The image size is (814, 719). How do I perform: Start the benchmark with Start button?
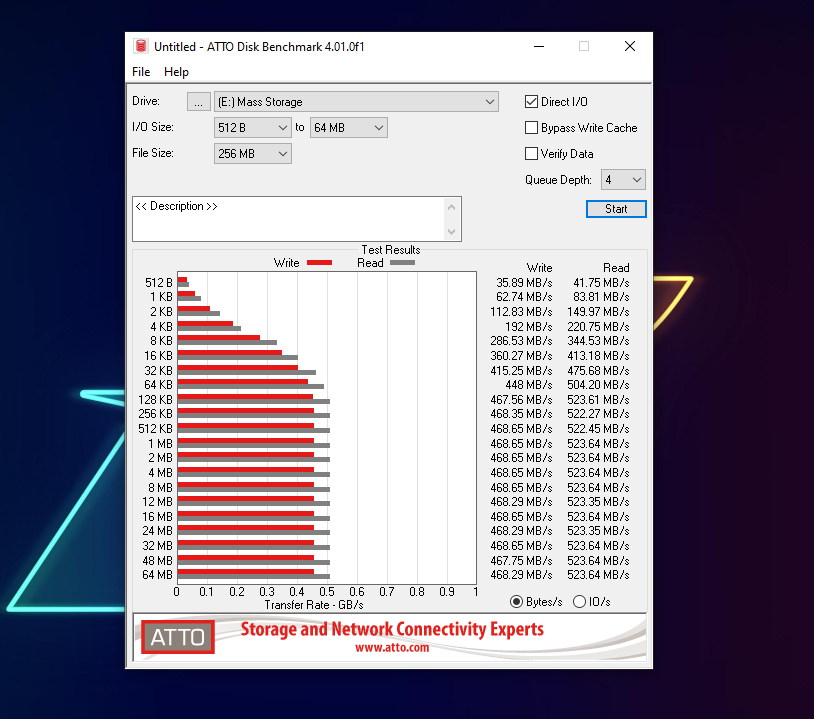(616, 209)
